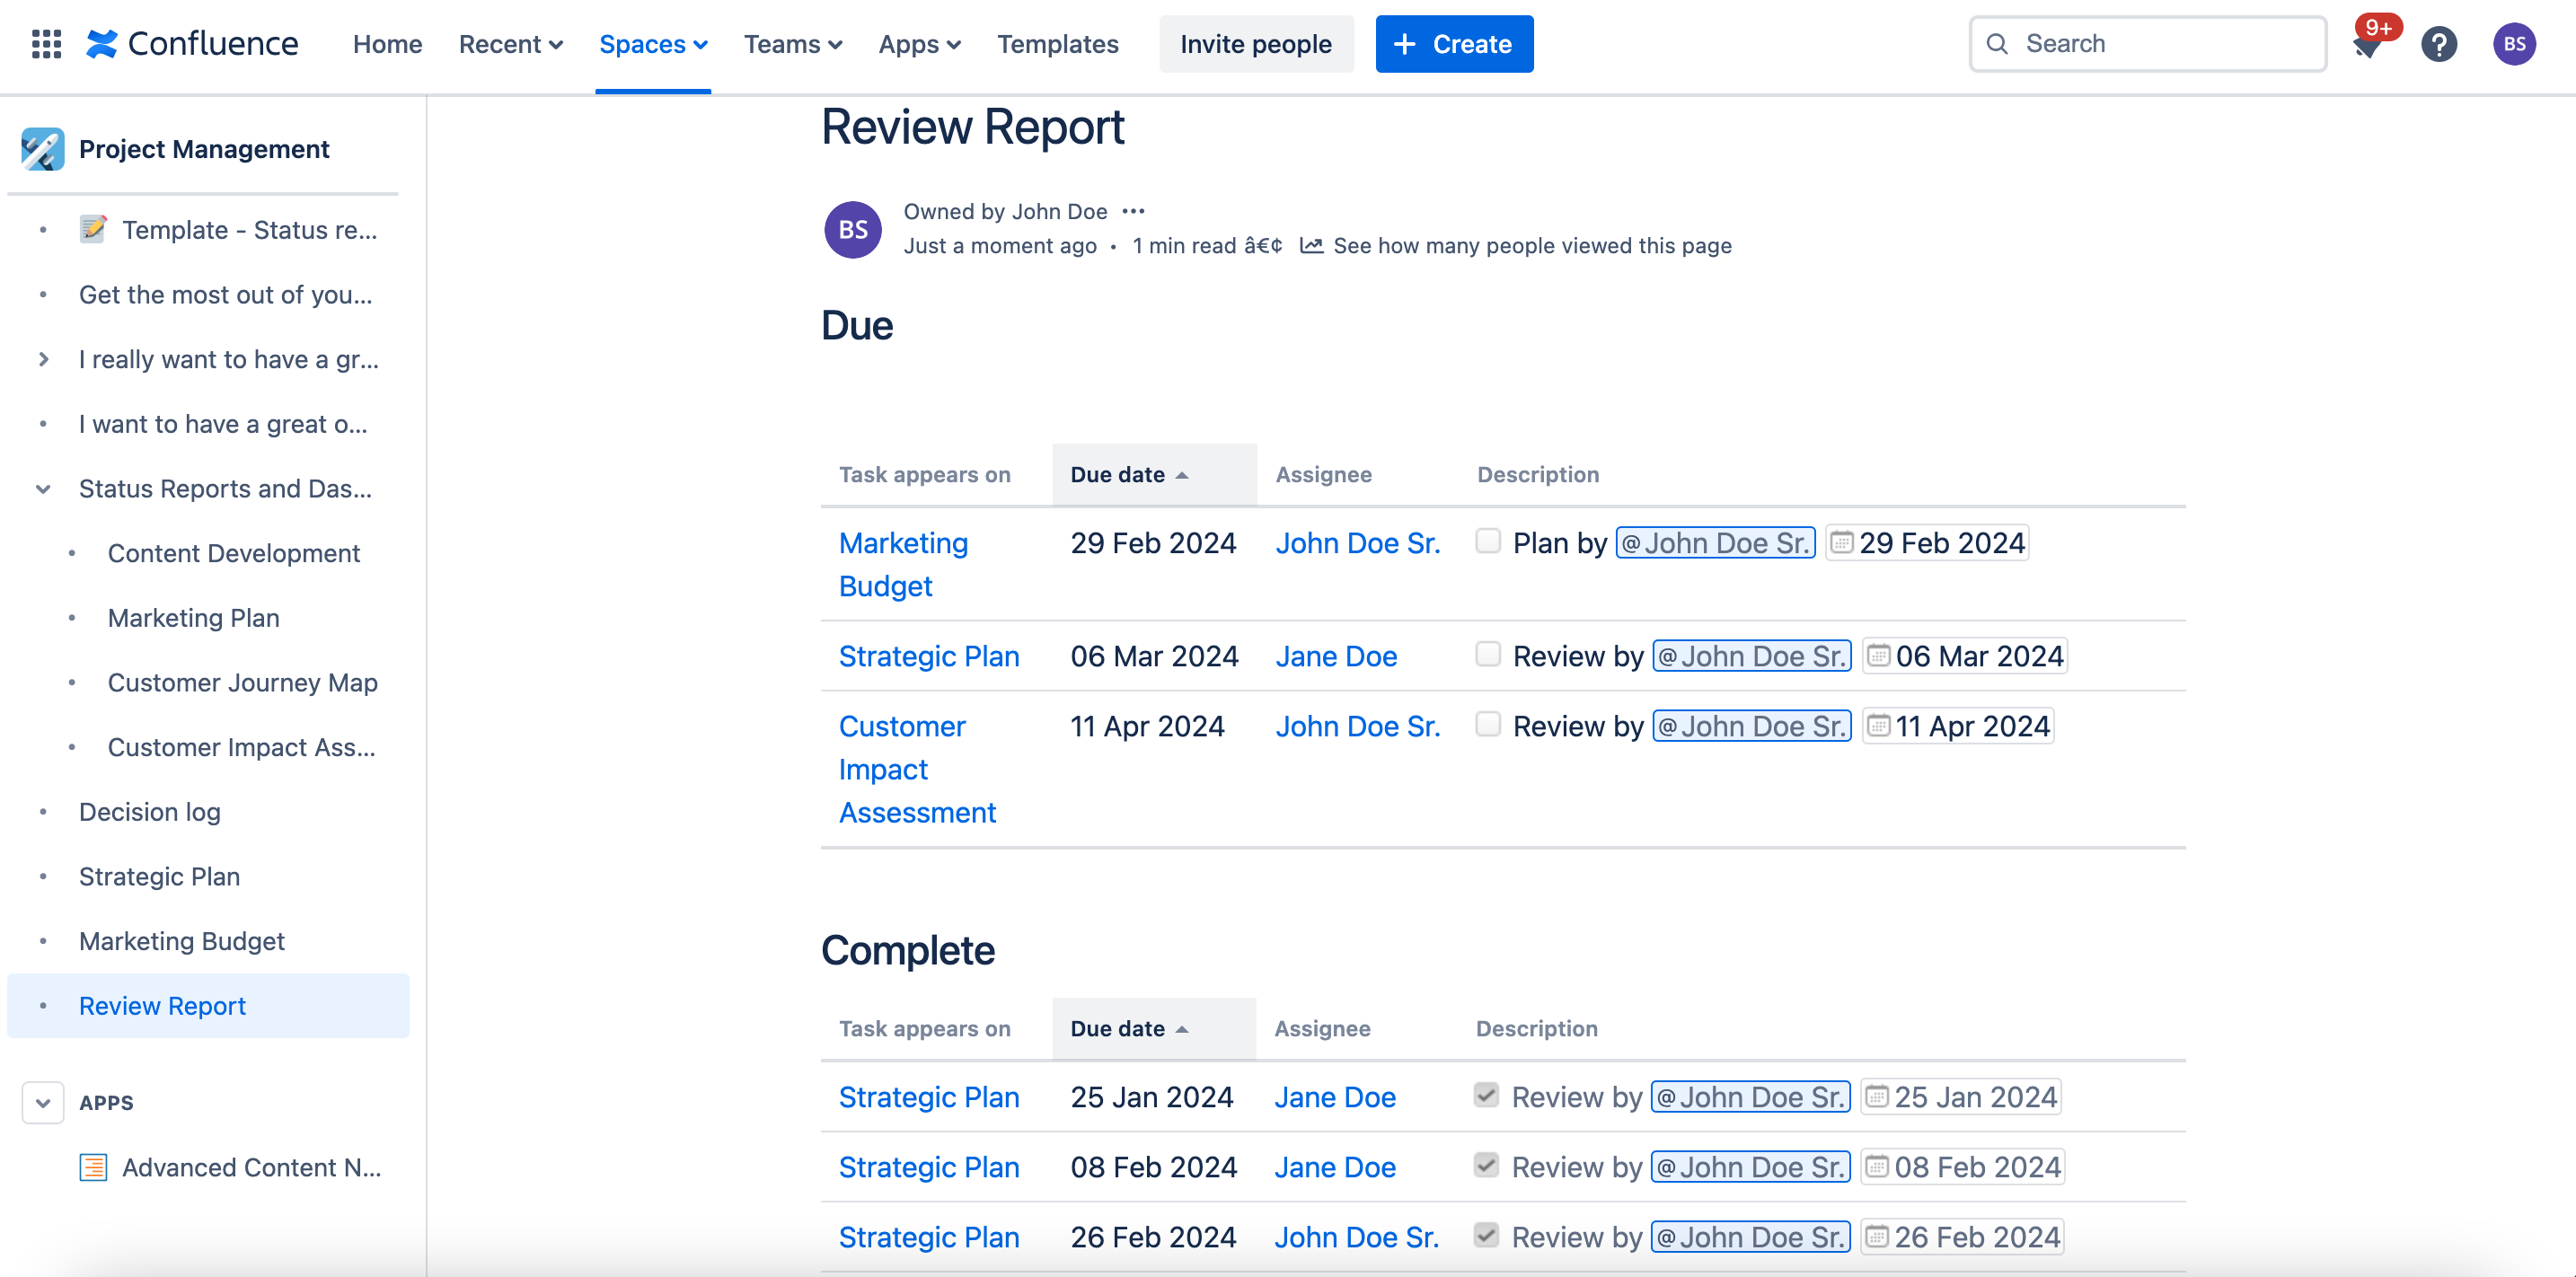The width and height of the screenshot is (2576, 1277).
Task: Check off the Marketing Budget plan task
Action: pyautogui.click(x=1488, y=541)
